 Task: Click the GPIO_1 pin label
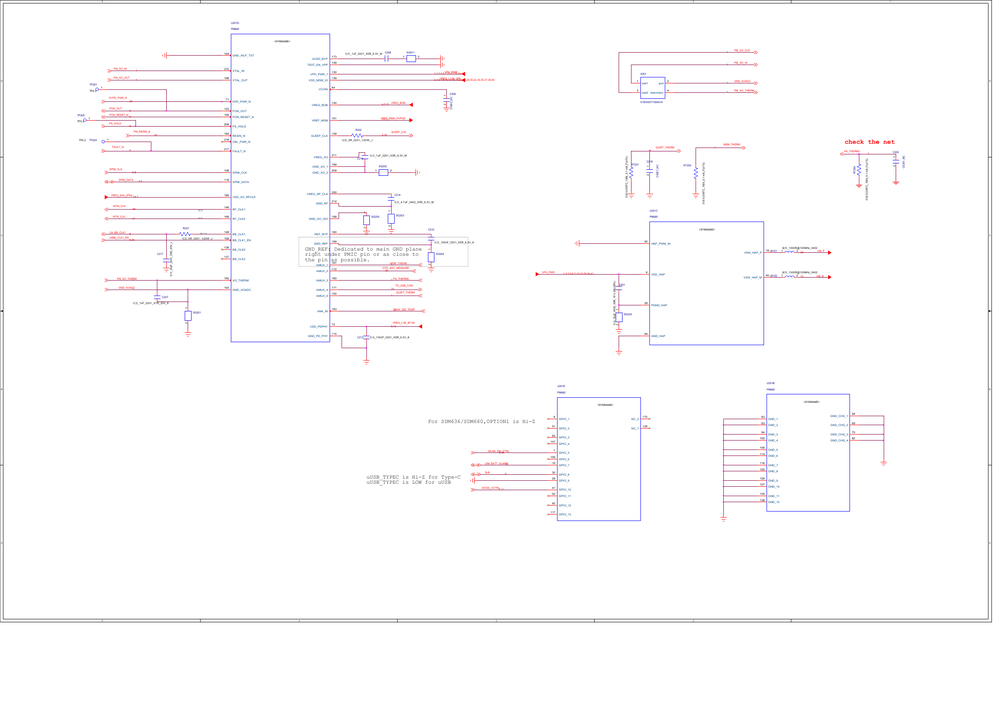[x=564, y=419]
